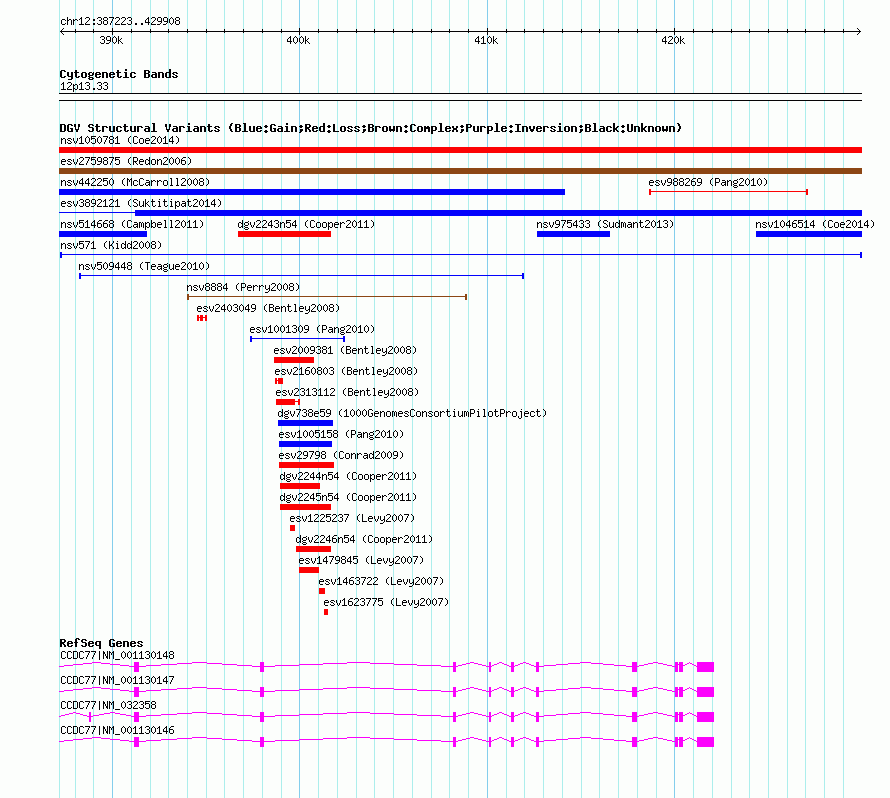Click the 420k ruler tick label
Viewport: 890px width, 798px height.
[673, 40]
